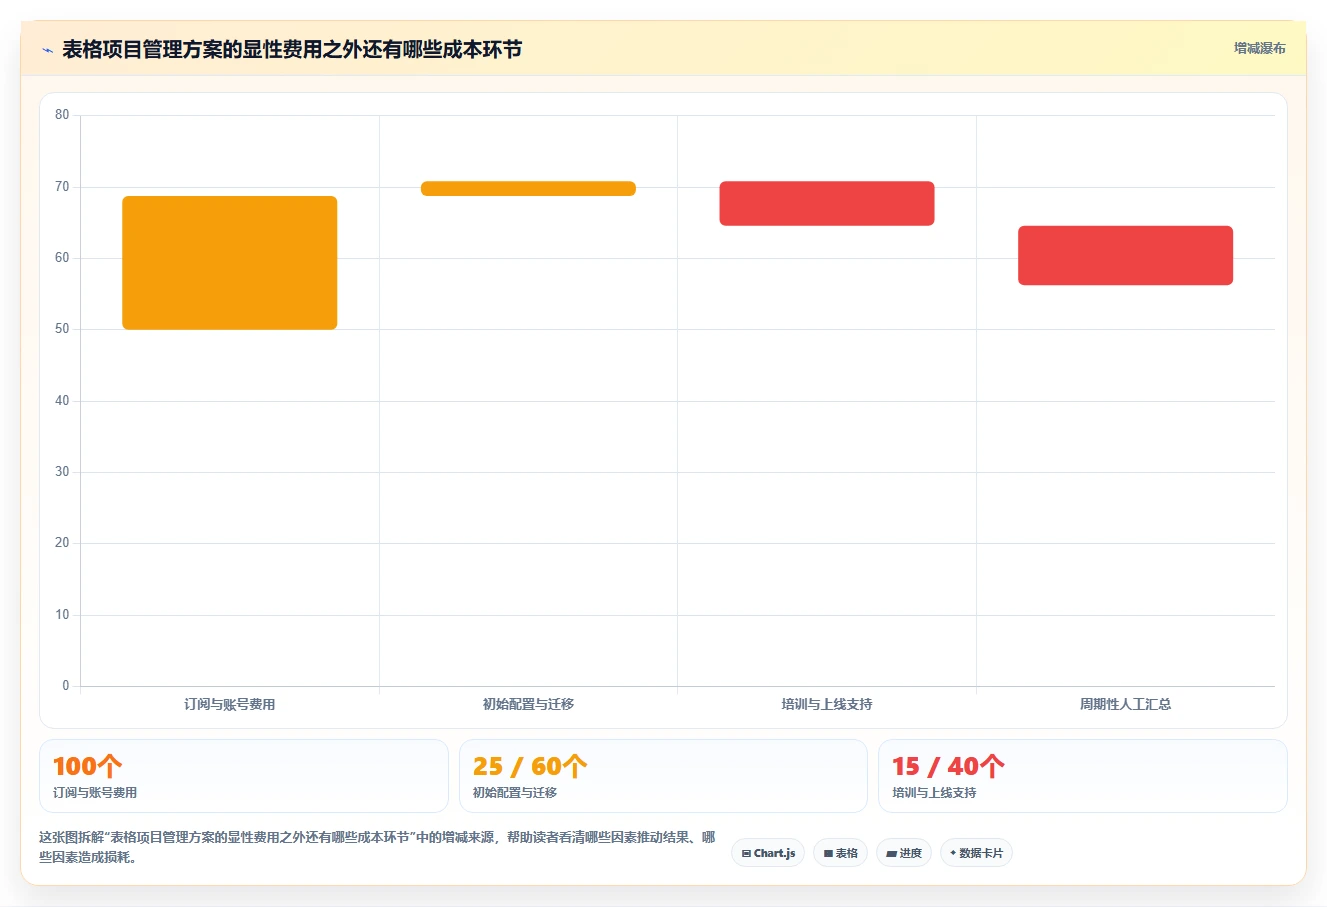Open the 25 / 60个 data card
The width and height of the screenshot is (1327, 907).
pos(663,776)
